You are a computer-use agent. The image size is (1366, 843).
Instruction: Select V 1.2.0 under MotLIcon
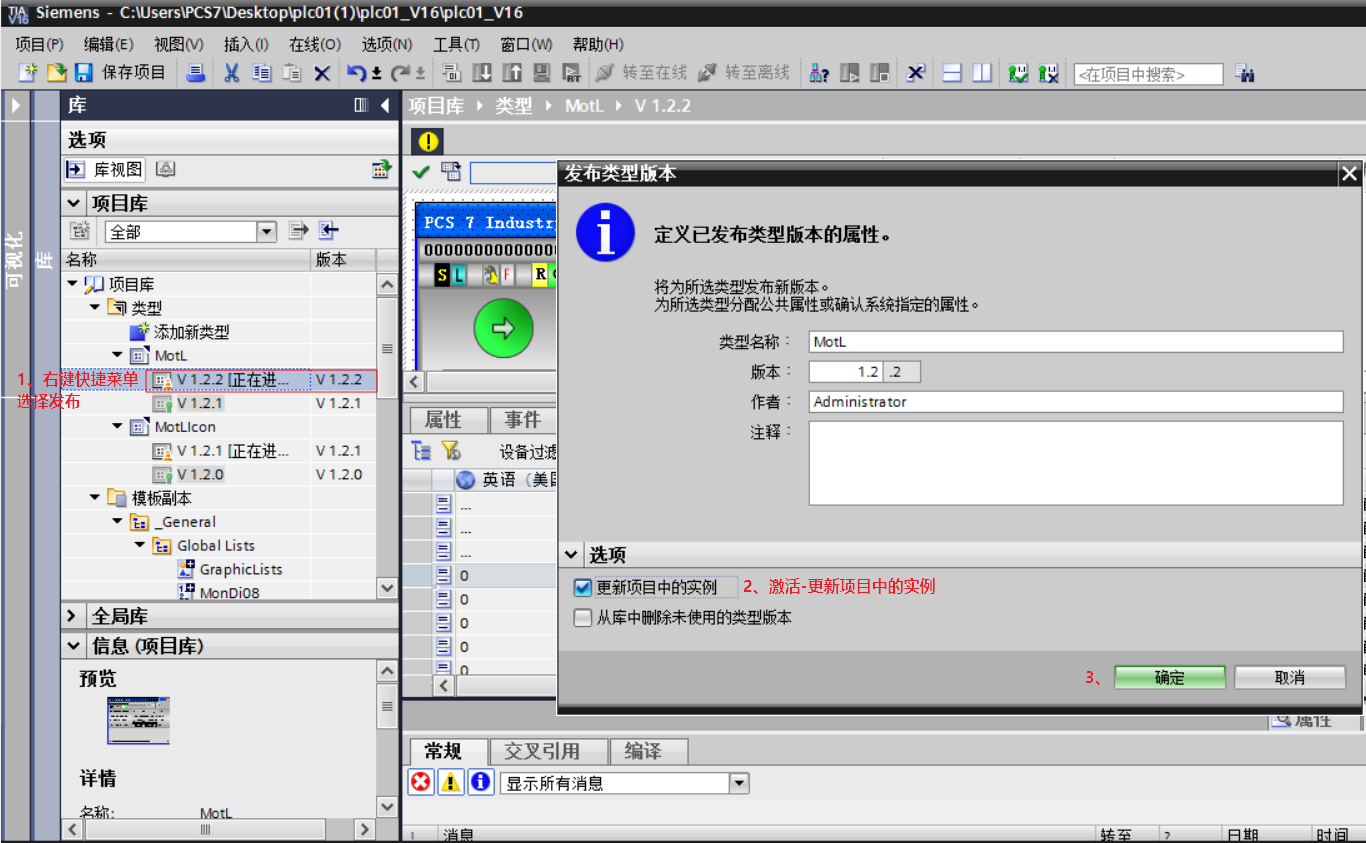pyautogui.click(x=200, y=474)
